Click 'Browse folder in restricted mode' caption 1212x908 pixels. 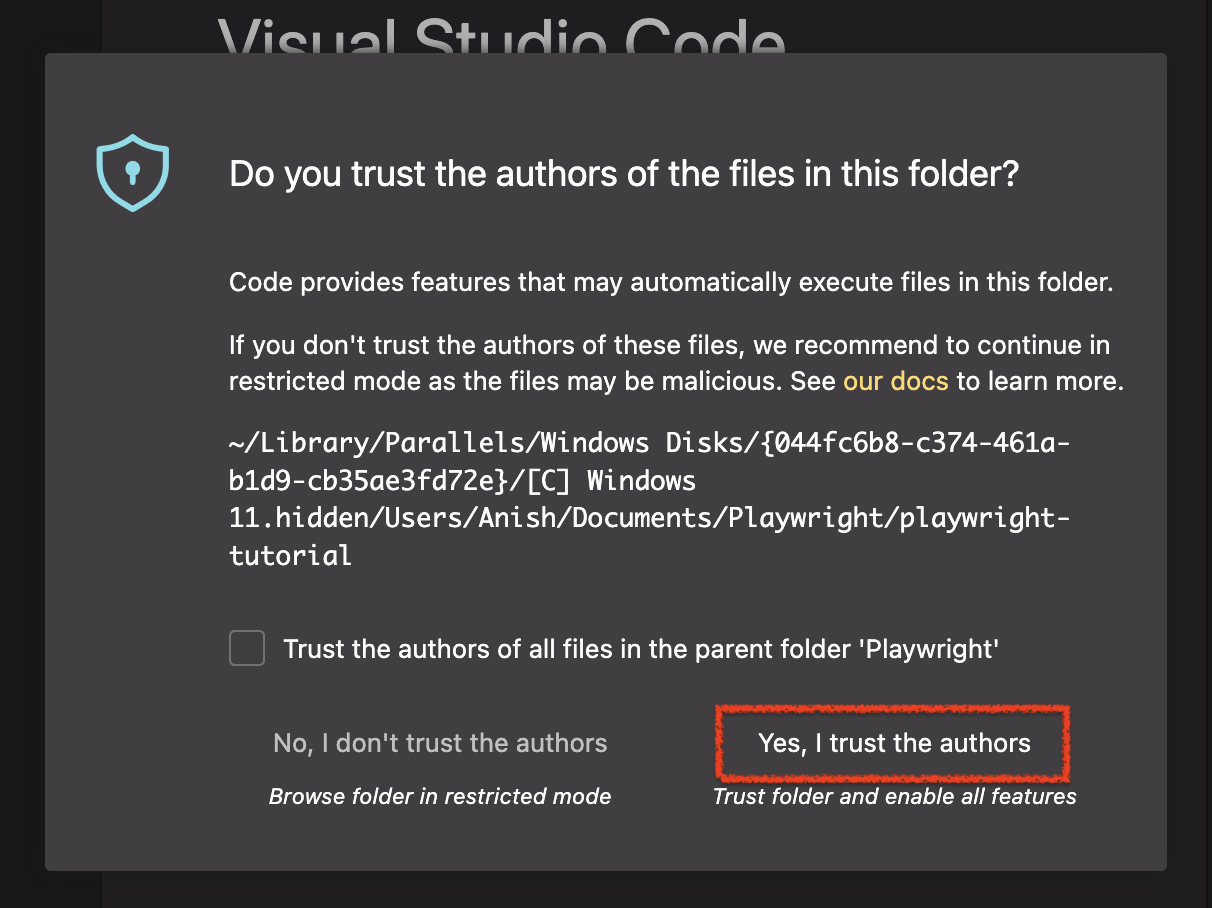pyautogui.click(x=439, y=796)
